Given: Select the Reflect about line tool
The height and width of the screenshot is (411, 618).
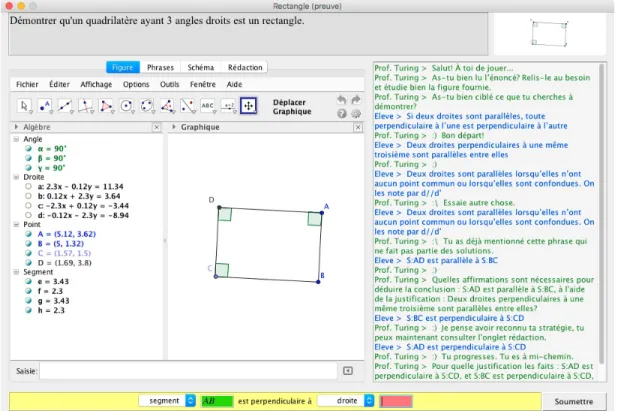Looking at the screenshot, I should coord(188,106).
